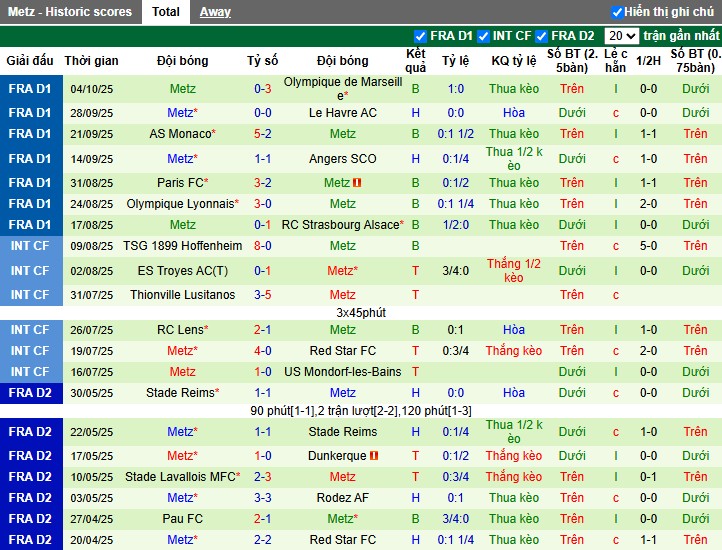Click the Giải đấu column header

tap(30, 61)
